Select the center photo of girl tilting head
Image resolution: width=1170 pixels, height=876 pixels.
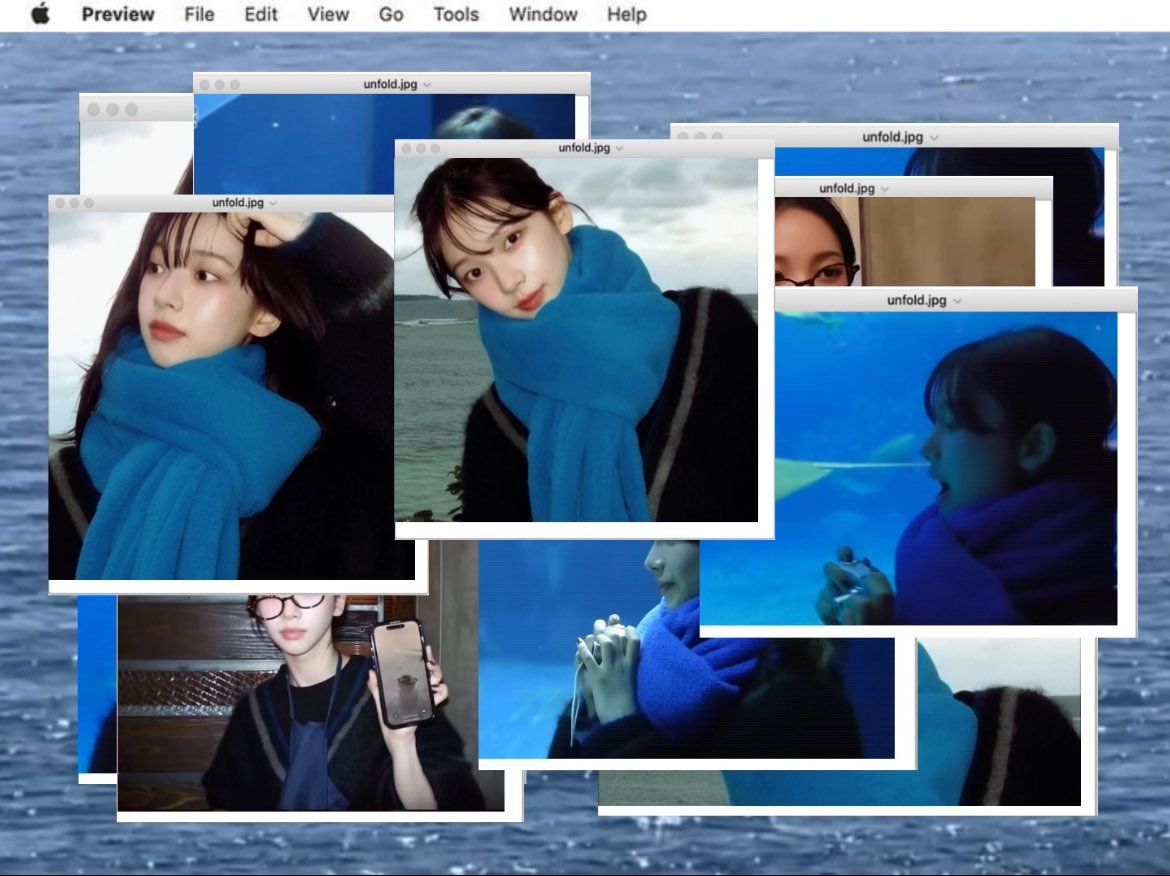coord(576,340)
